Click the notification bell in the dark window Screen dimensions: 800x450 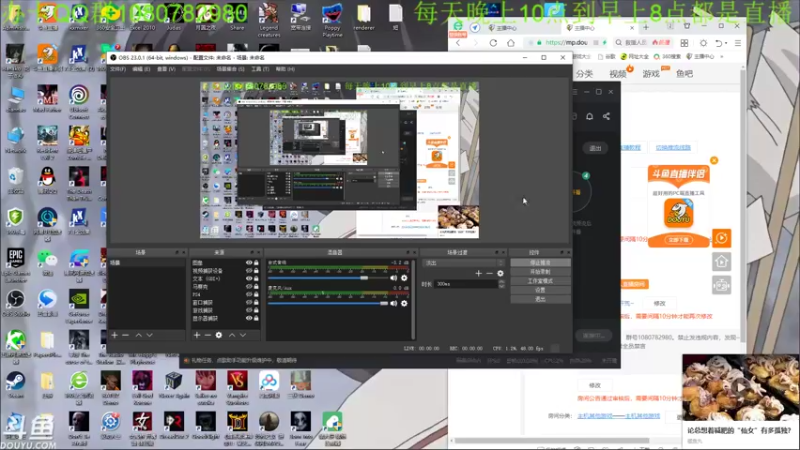[589, 116]
